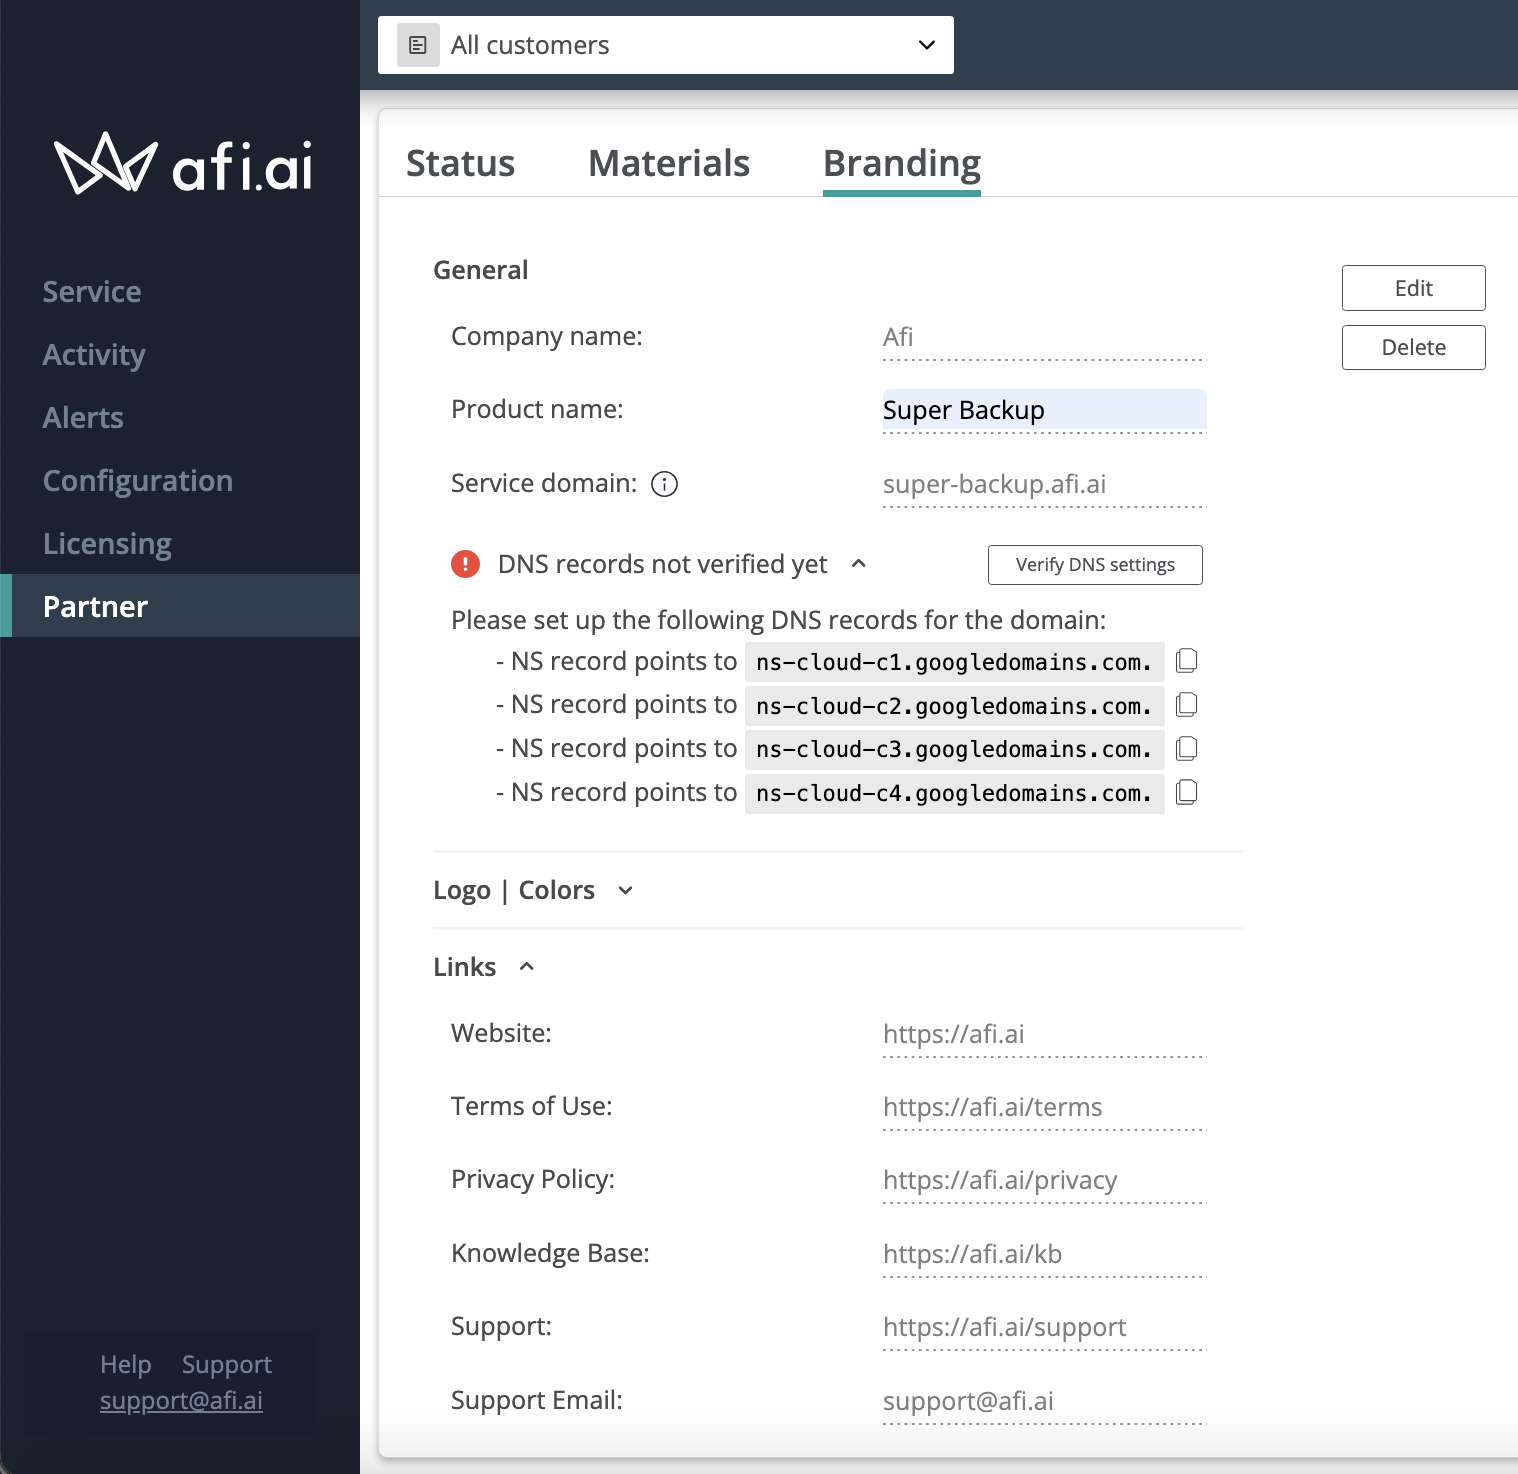Click the Terms of Use URL field
The image size is (1518, 1474).
1044,1108
